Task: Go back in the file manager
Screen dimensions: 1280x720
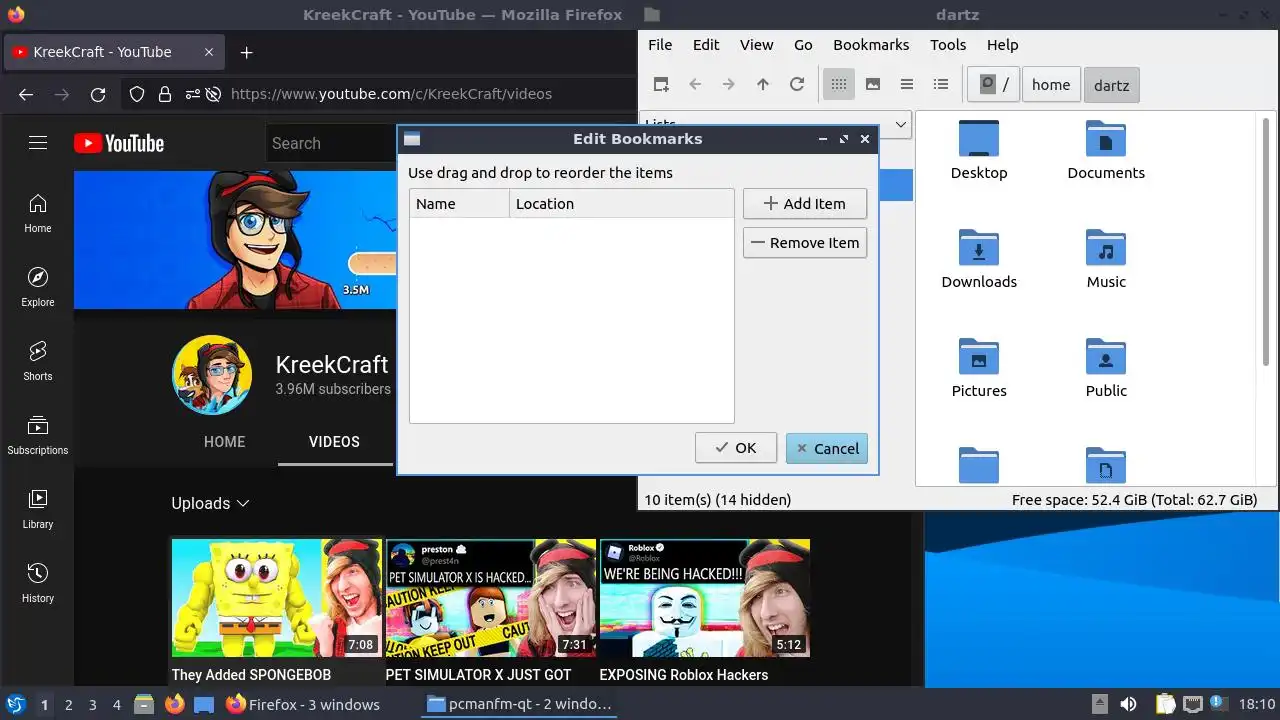Action: point(695,85)
